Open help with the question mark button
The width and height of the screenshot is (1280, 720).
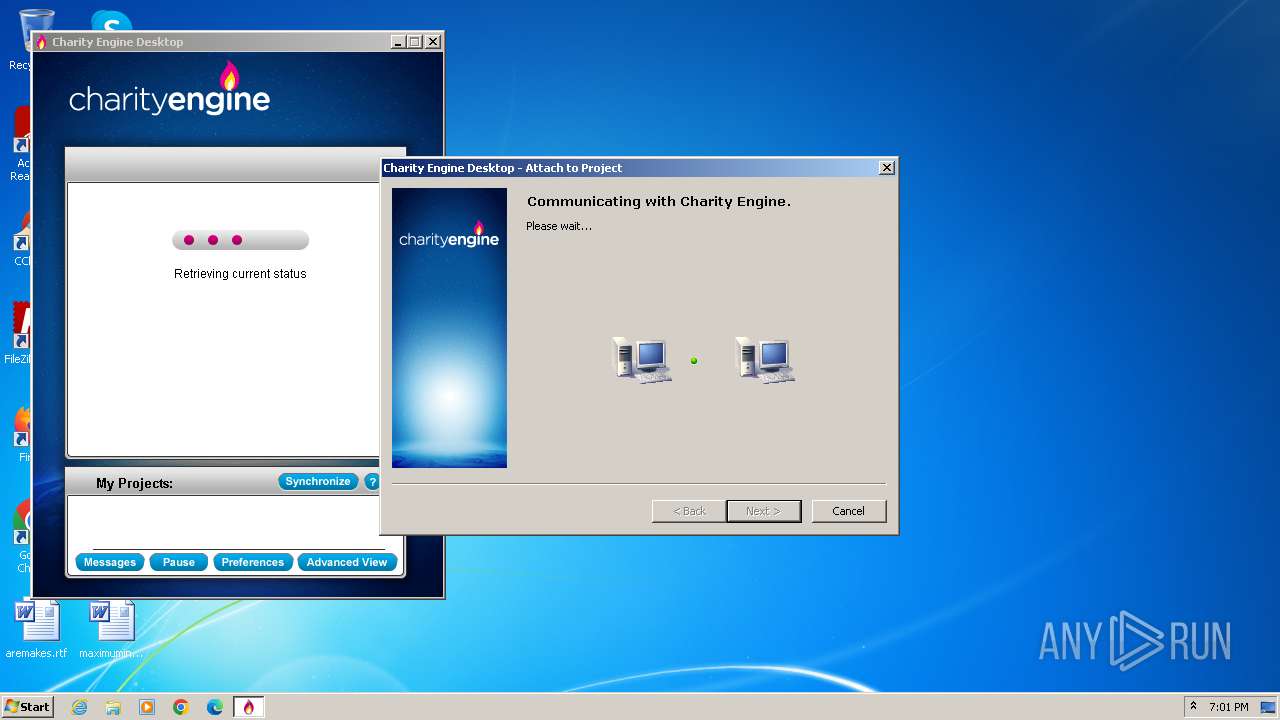coord(372,481)
